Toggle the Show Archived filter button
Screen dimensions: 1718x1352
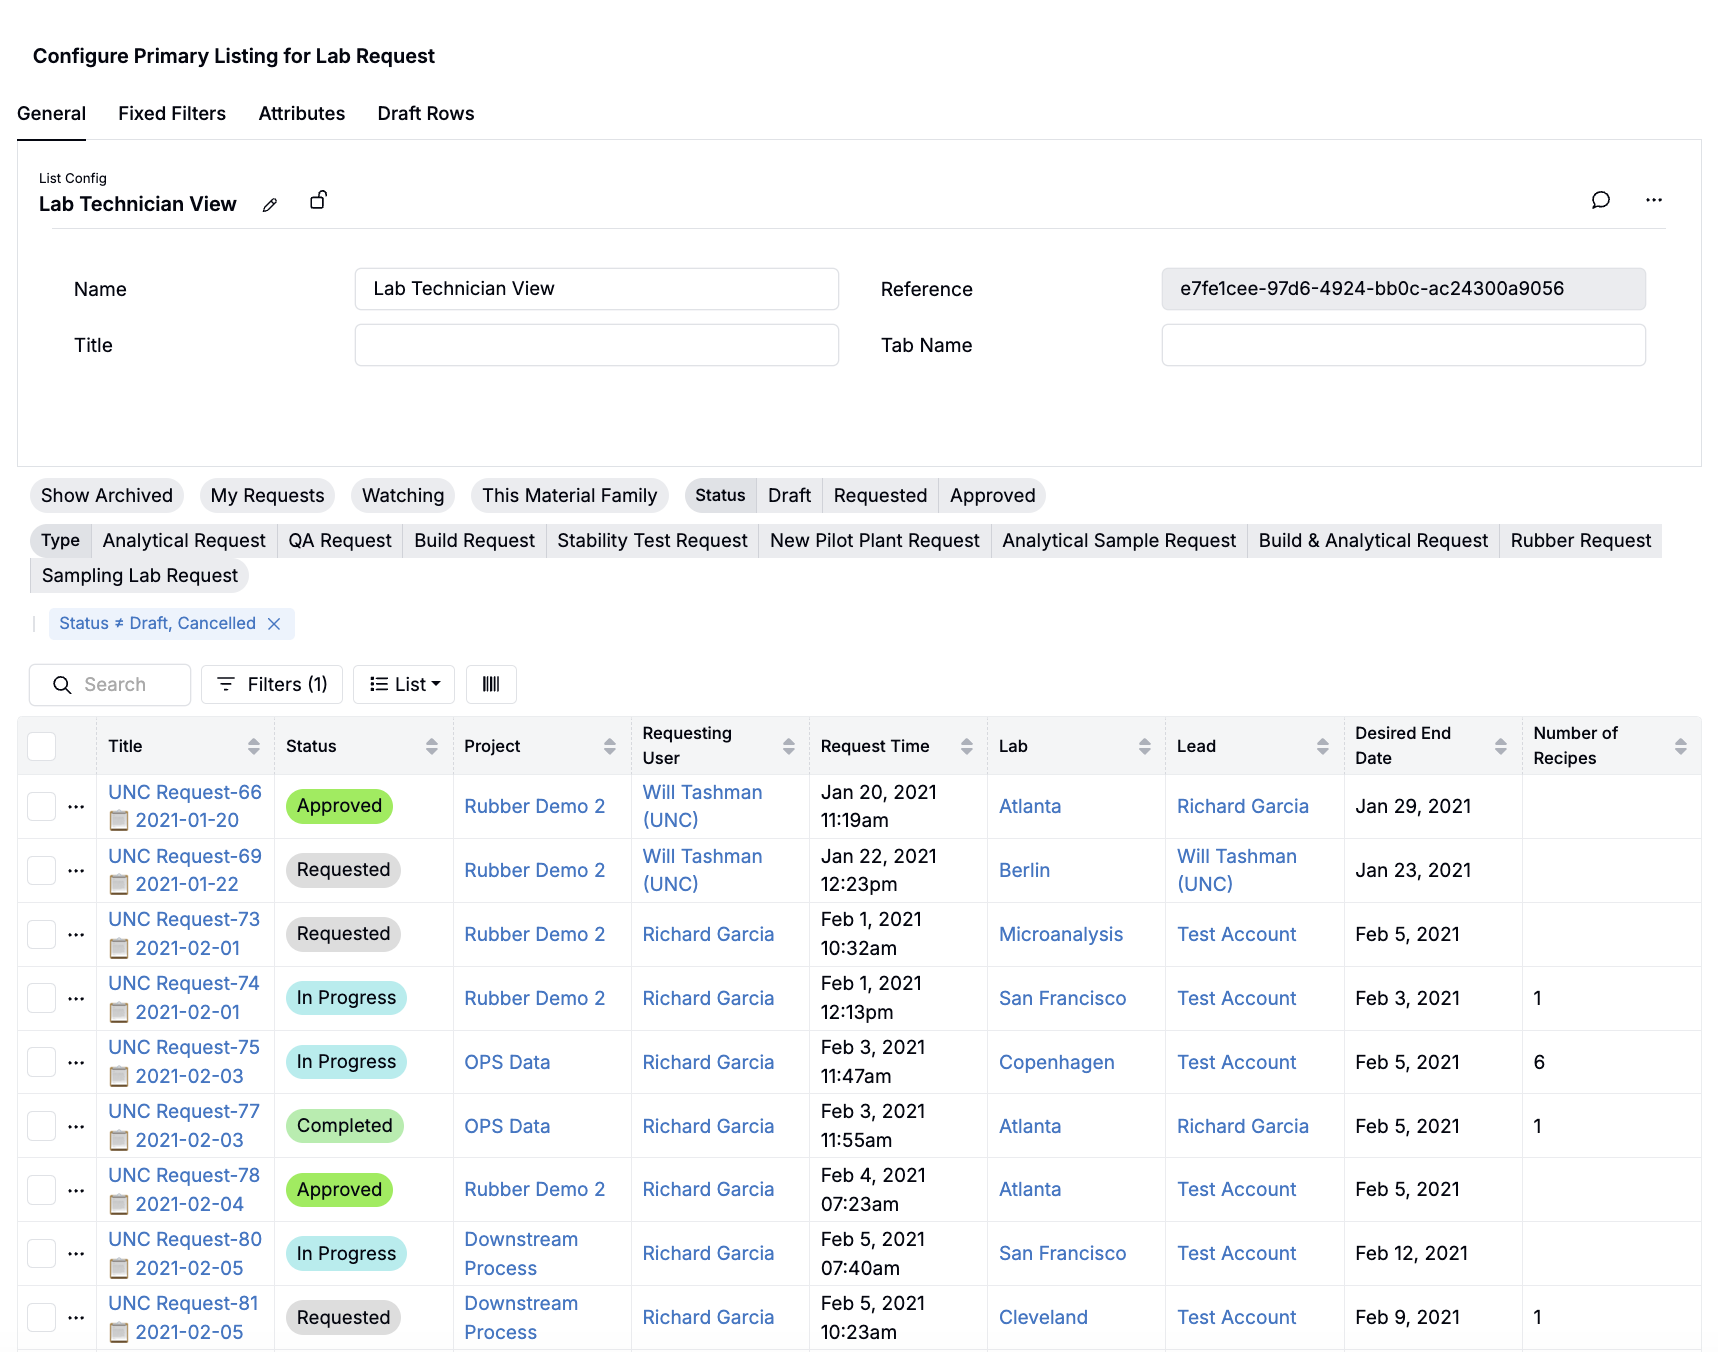pos(107,496)
